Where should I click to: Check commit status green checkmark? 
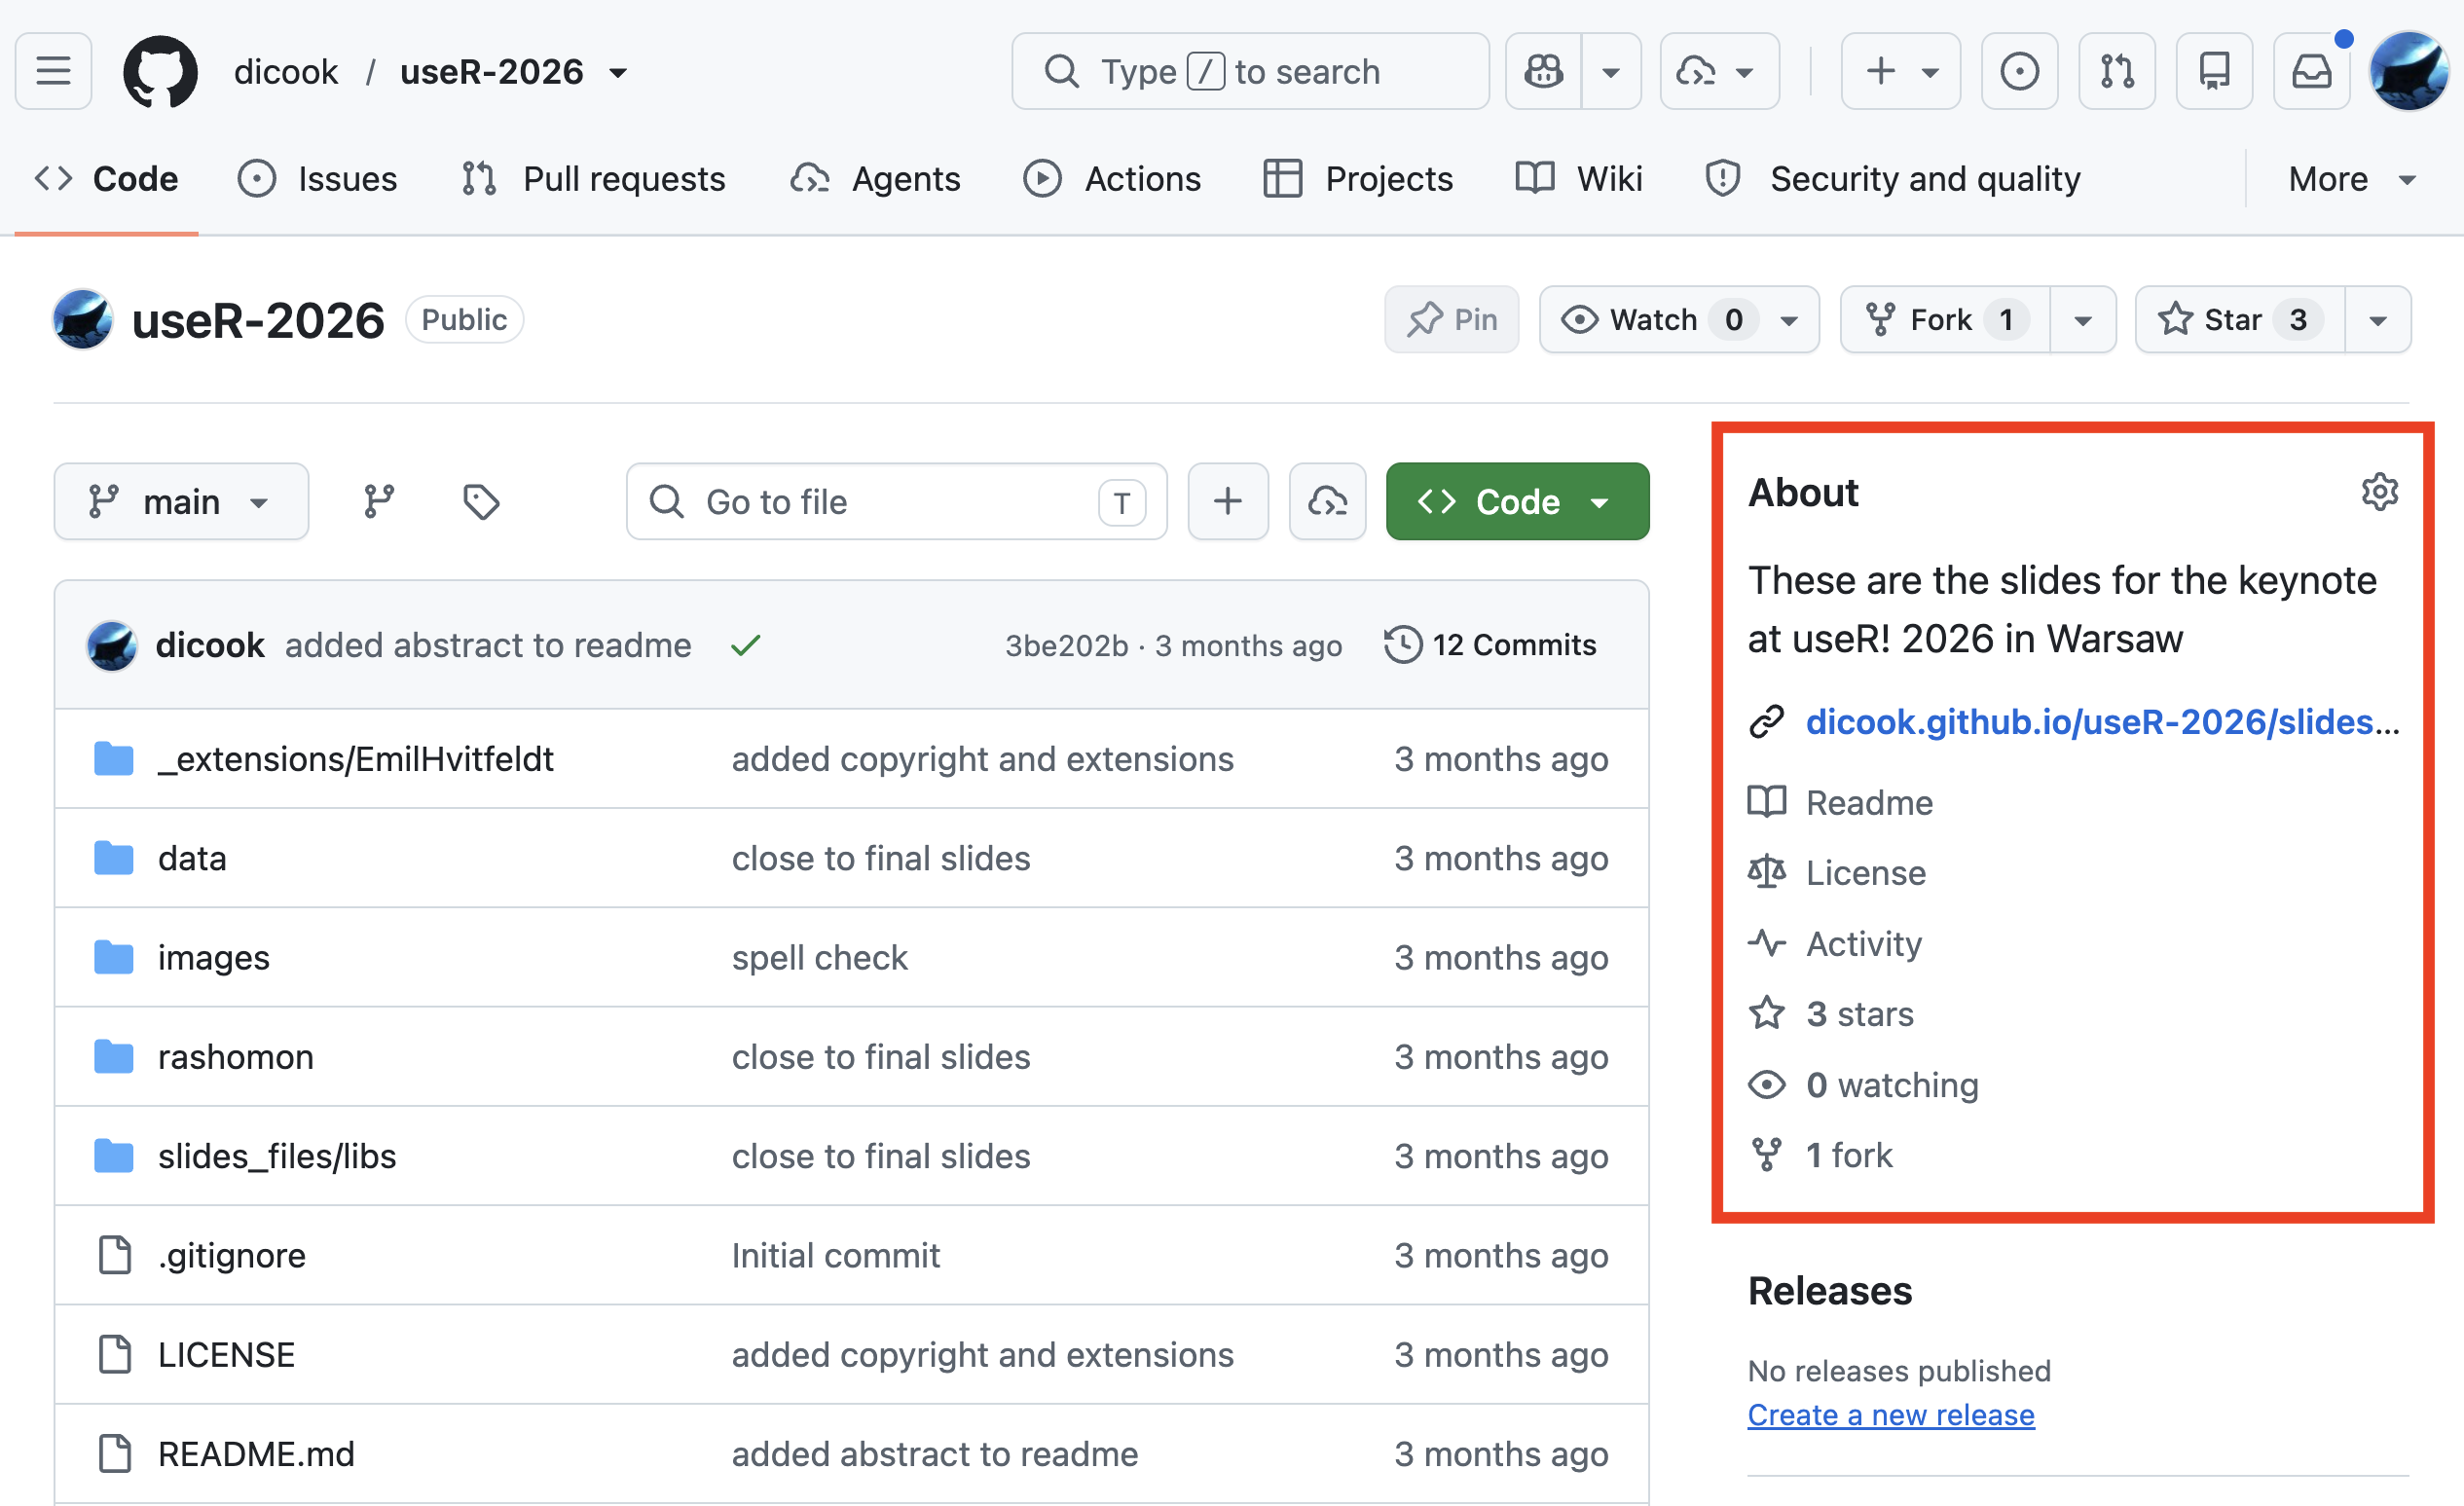click(x=745, y=645)
